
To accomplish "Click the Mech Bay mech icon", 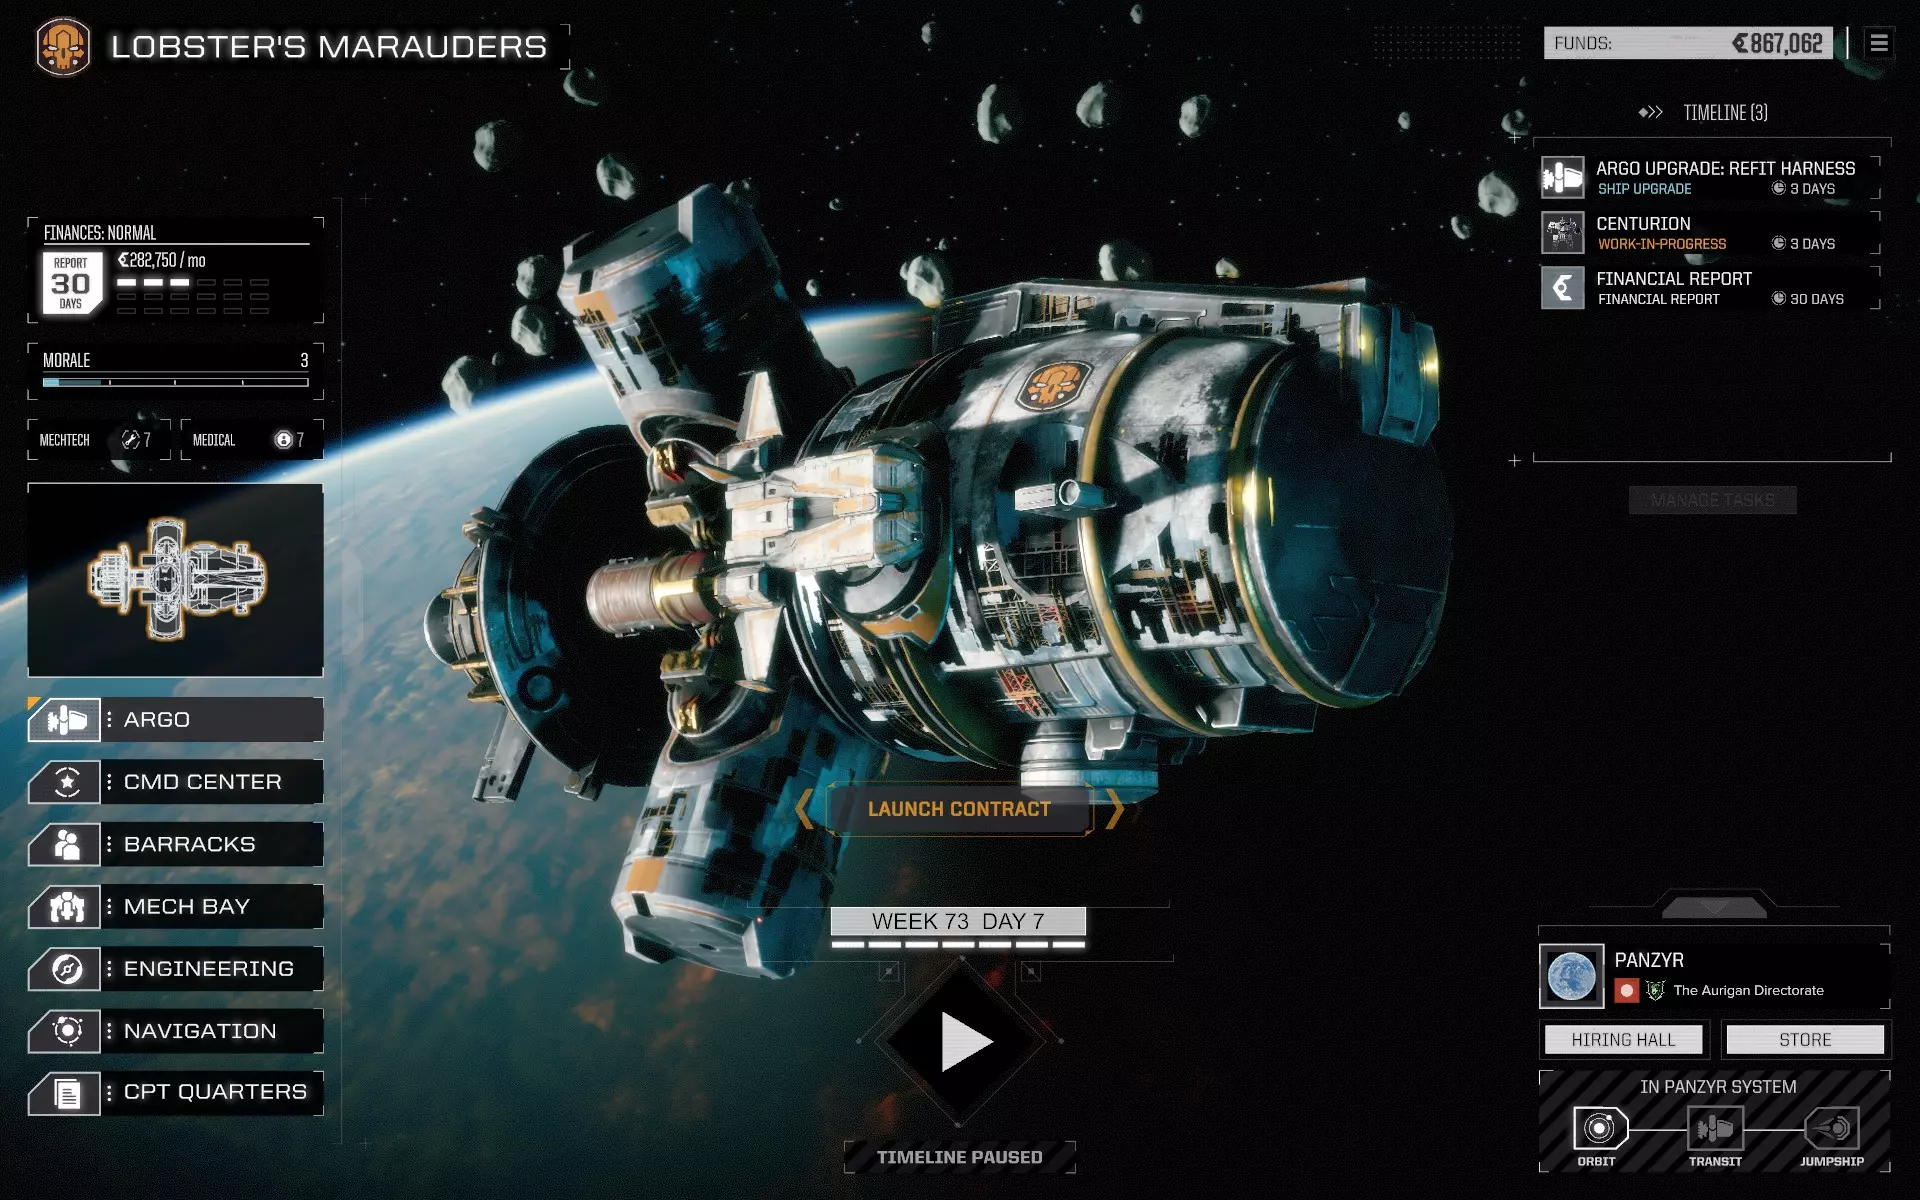I will [x=65, y=907].
